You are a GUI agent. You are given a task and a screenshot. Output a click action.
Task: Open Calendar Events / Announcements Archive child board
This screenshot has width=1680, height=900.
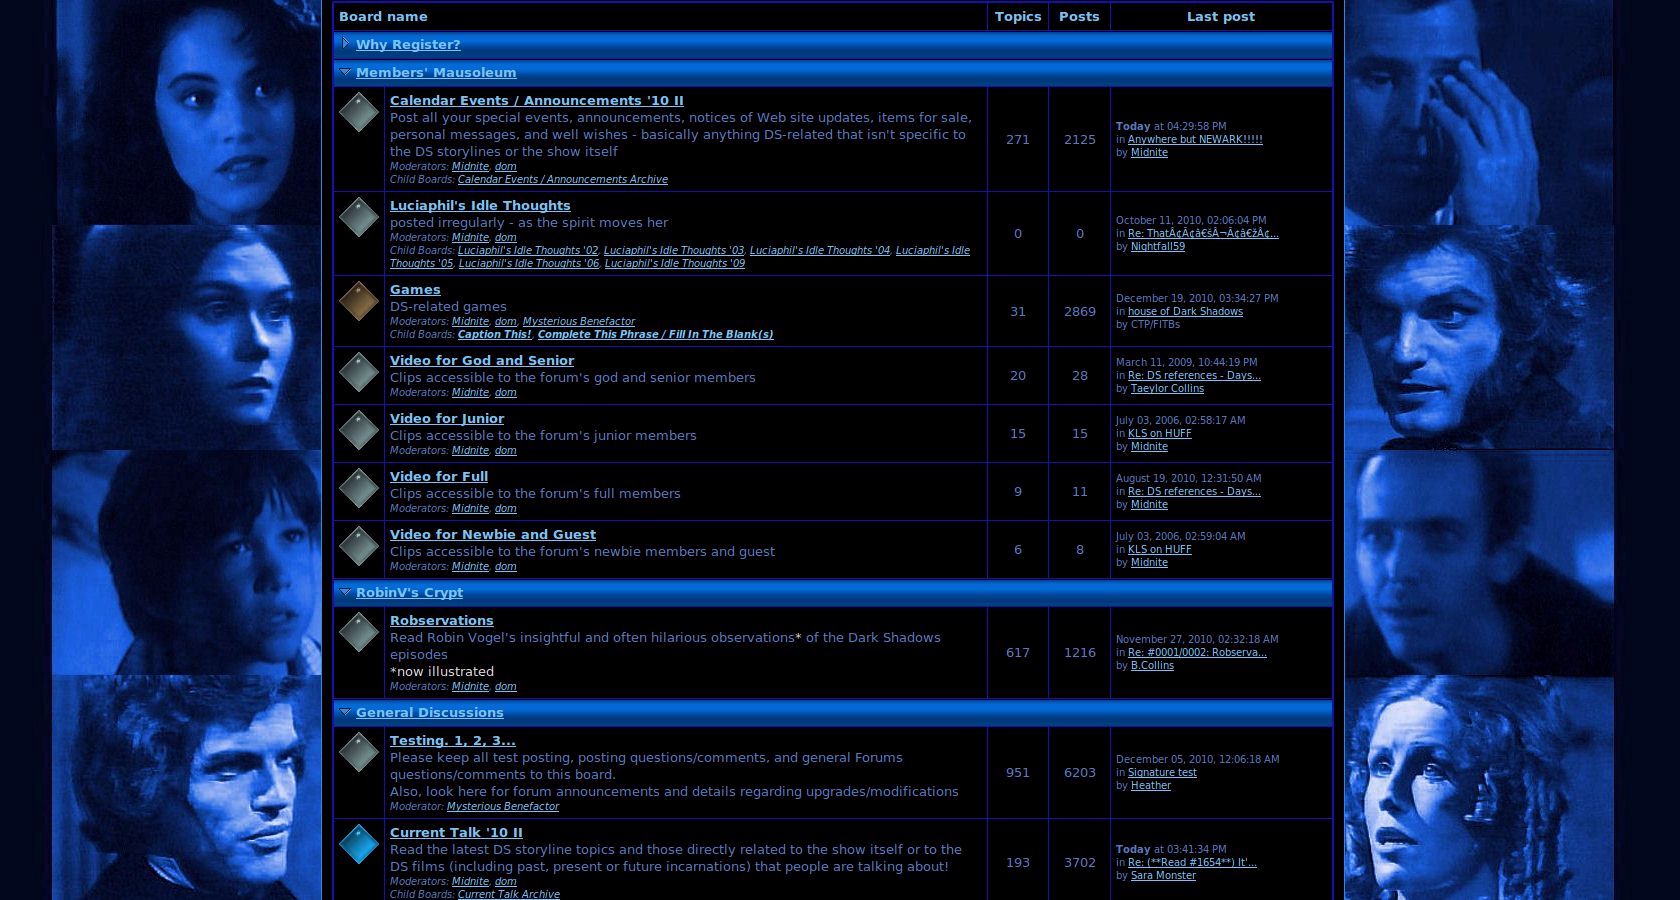coord(562,180)
